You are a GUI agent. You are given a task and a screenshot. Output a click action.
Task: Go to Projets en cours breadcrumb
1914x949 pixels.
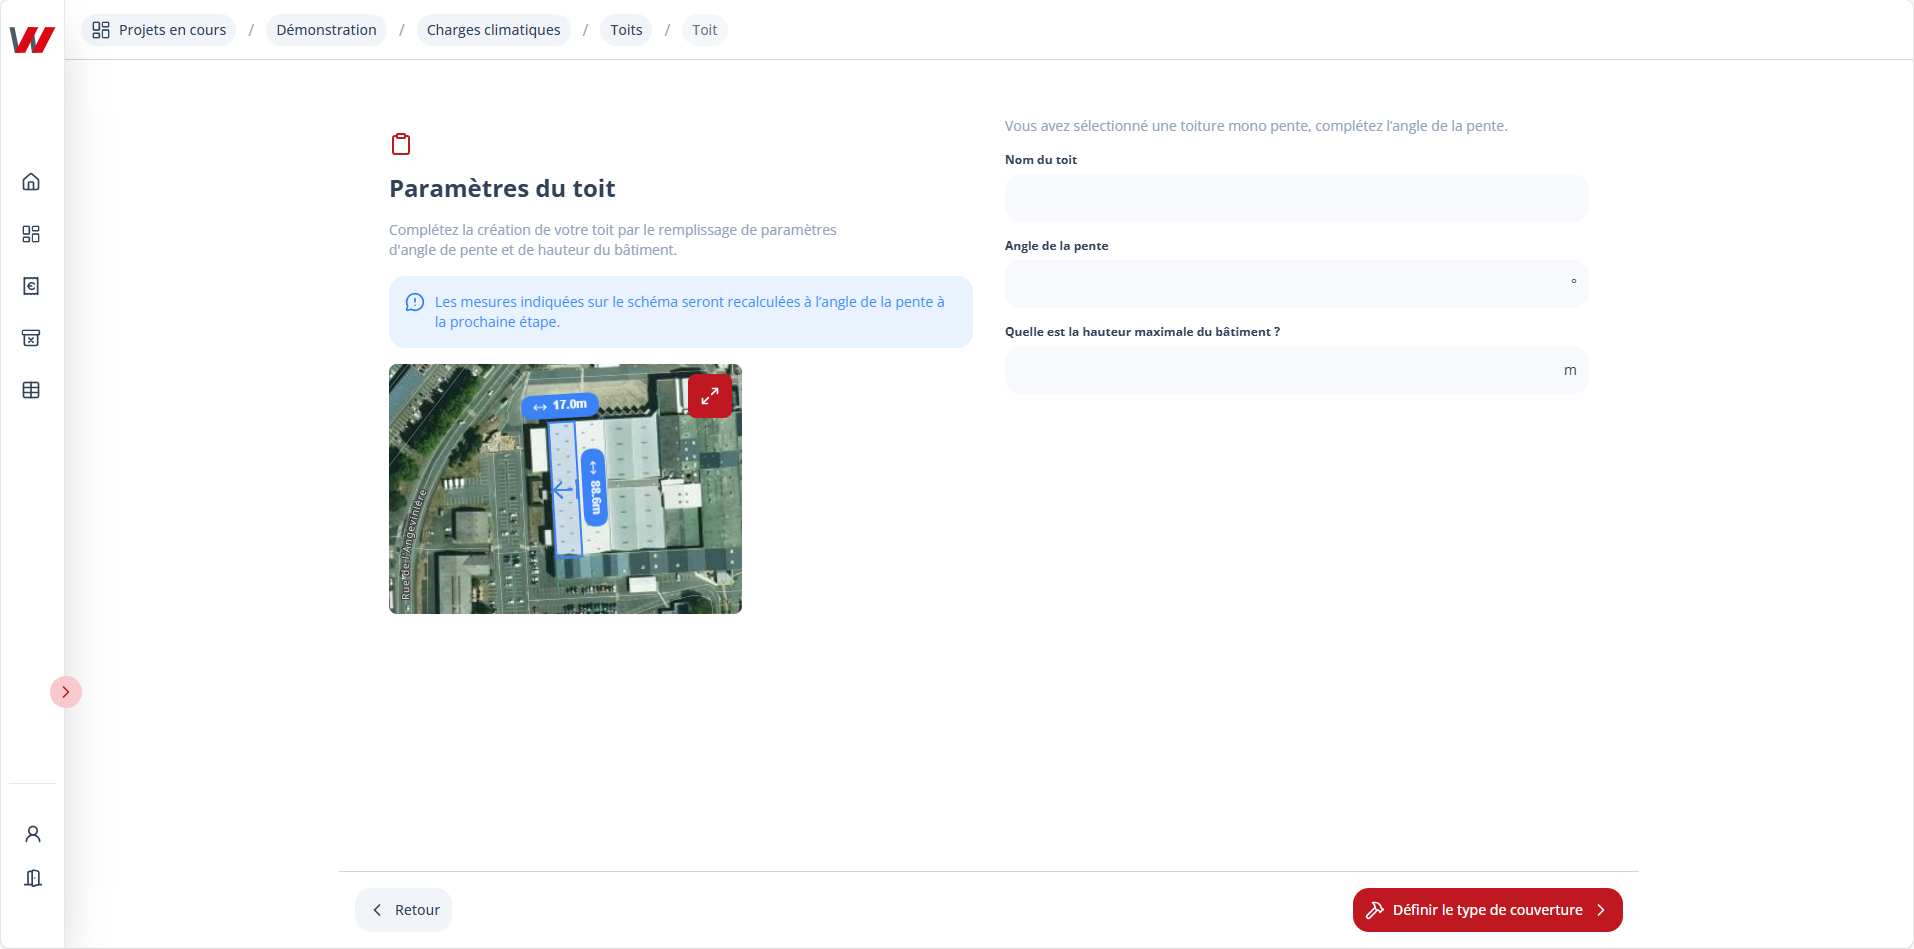click(159, 30)
